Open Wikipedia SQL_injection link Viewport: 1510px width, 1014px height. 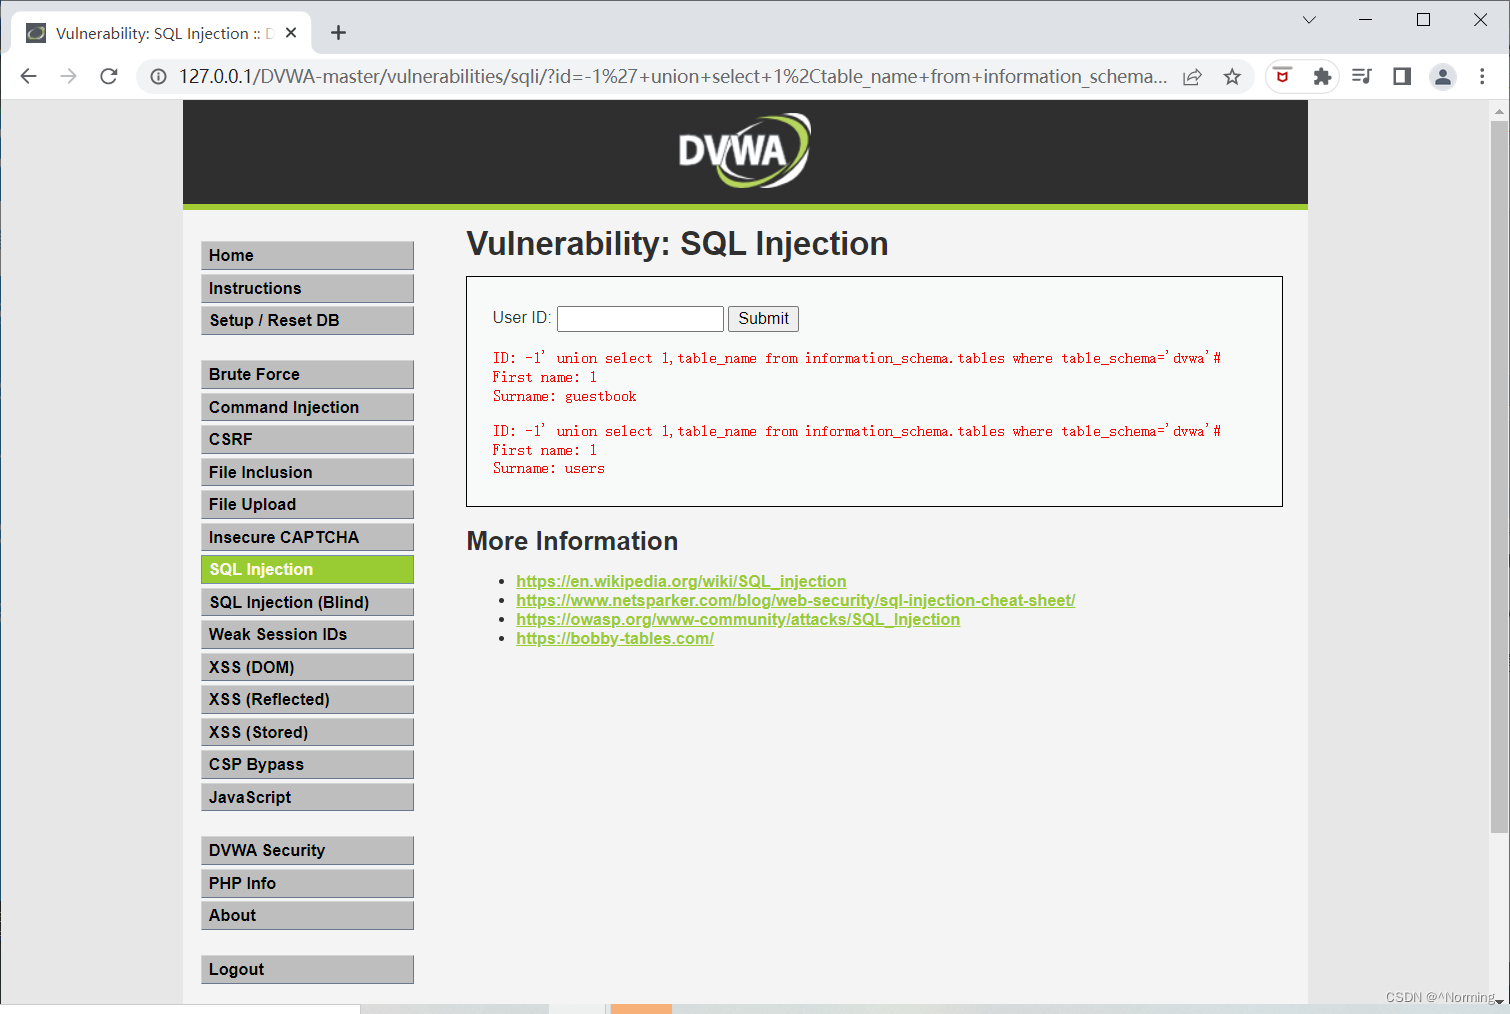pos(681,581)
